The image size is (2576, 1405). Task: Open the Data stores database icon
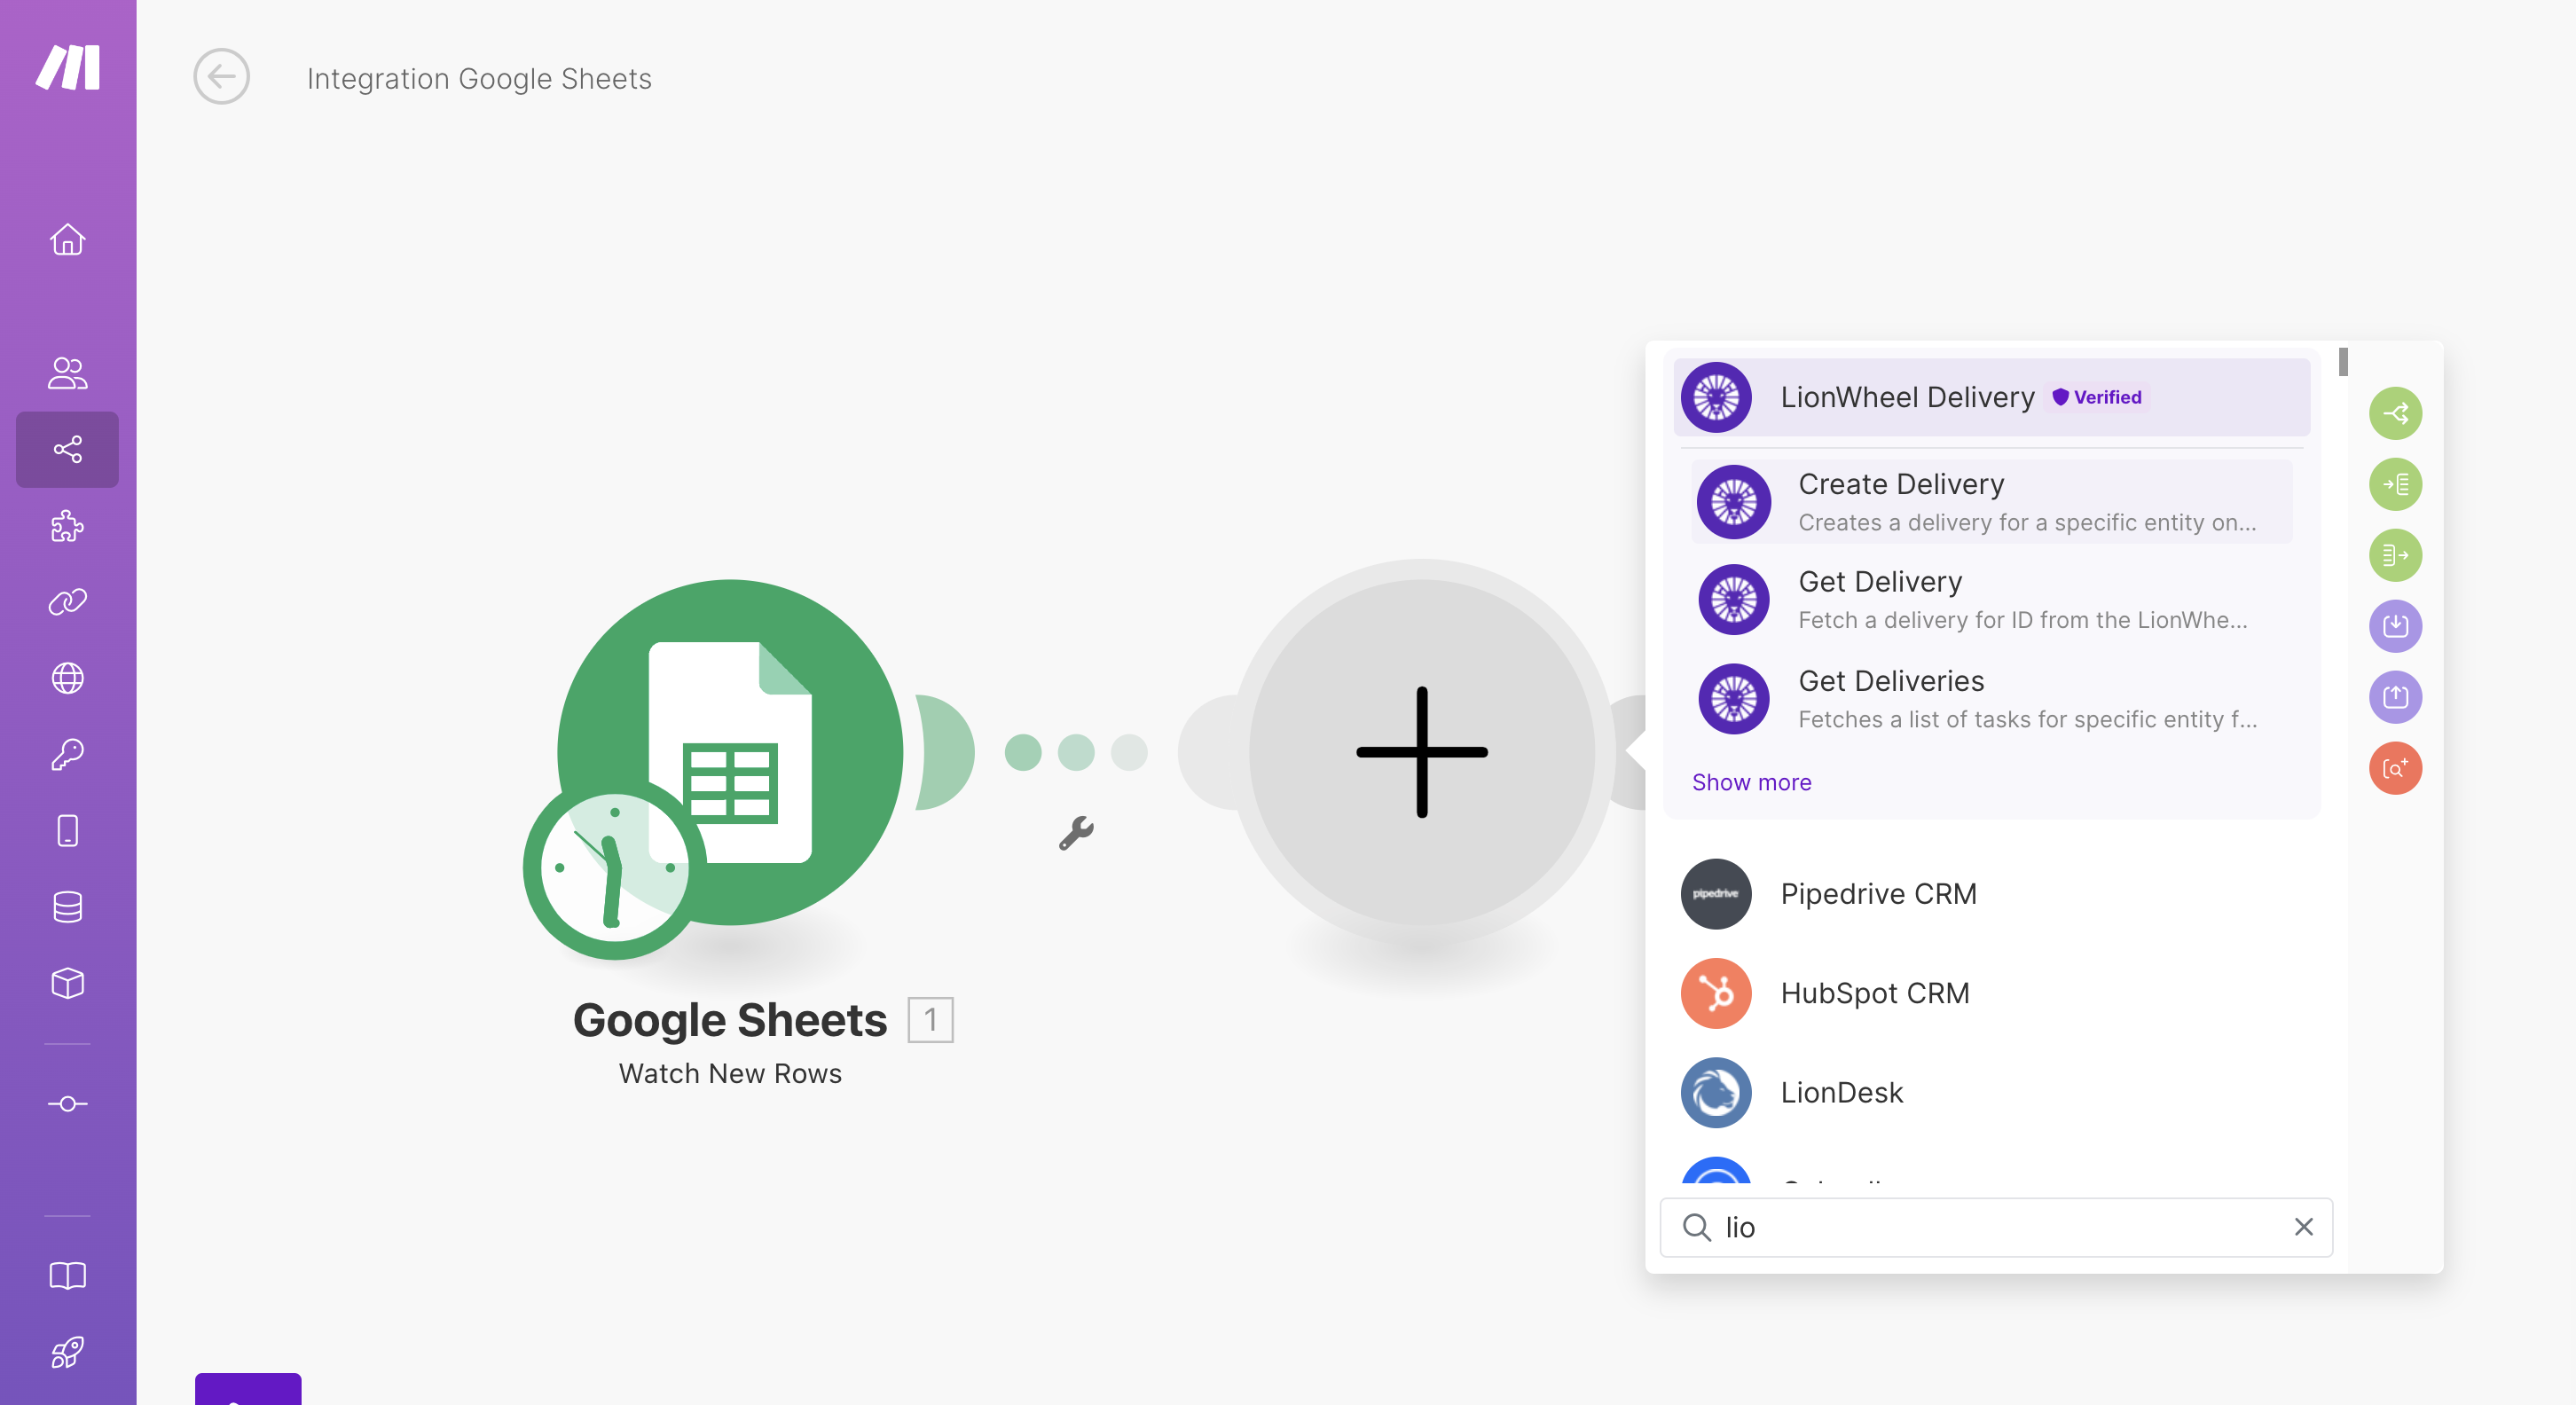pos(68,907)
